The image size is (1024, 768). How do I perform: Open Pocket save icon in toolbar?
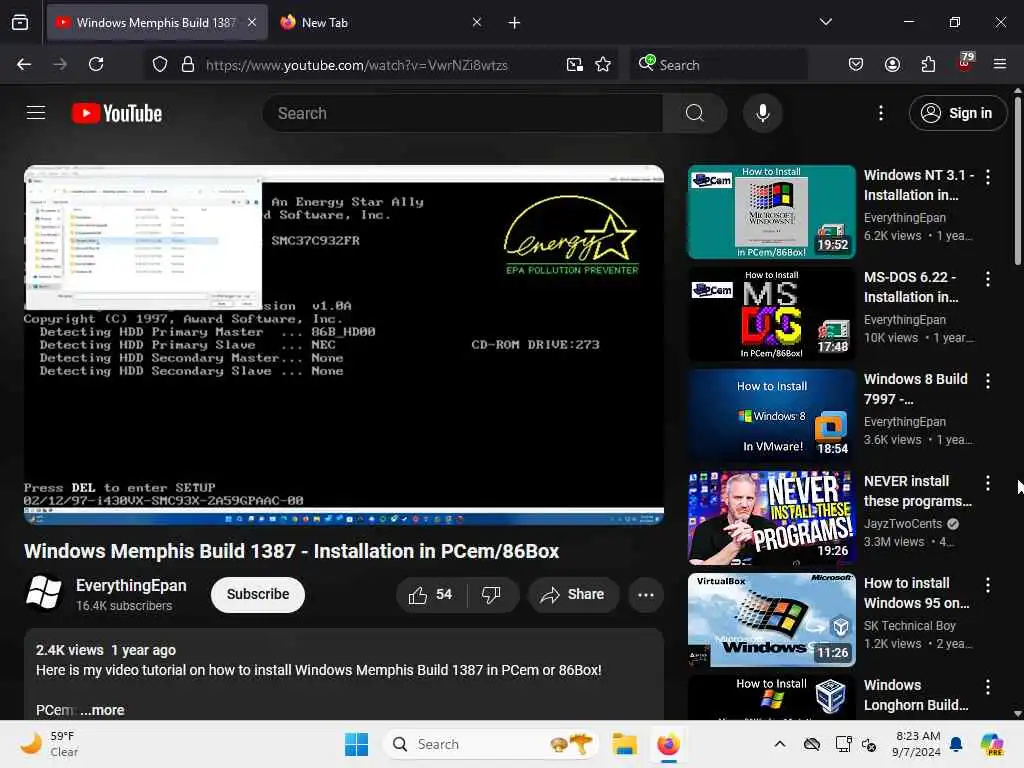pyautogui.click(x=856, y=64)
